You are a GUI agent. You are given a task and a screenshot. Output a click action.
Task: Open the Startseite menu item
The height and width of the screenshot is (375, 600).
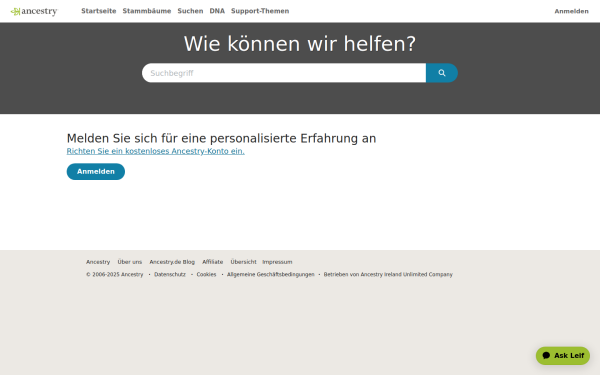point(99,11)
